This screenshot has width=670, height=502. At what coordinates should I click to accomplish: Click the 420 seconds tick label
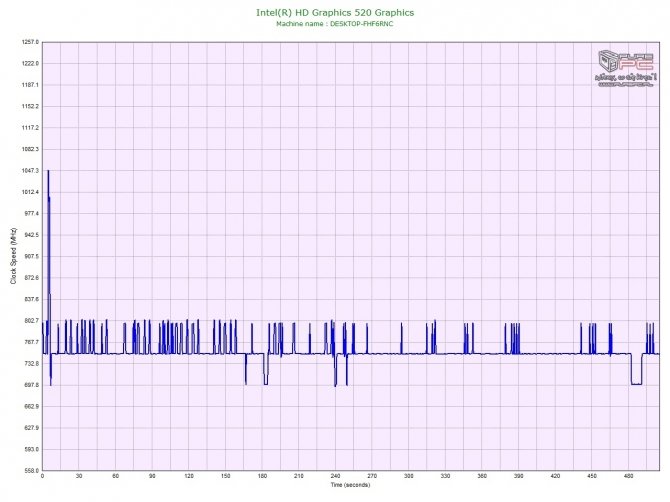pos(555,476)
